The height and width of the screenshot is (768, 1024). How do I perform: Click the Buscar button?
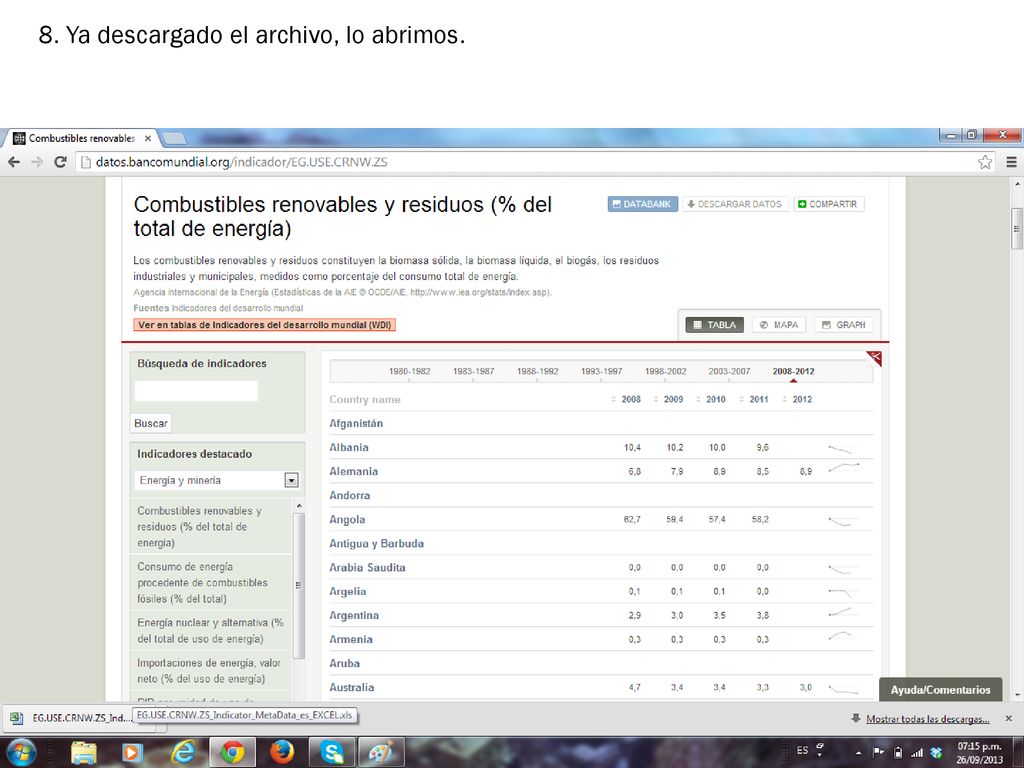click(151, 423)
